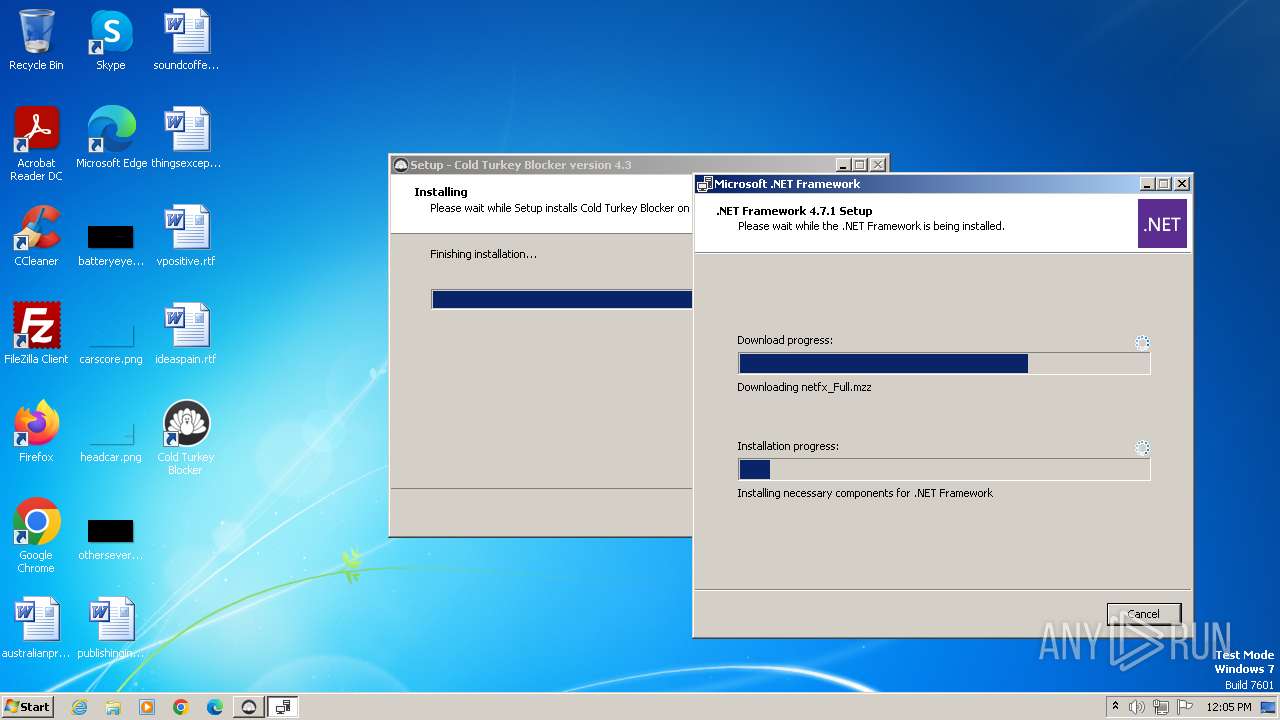Open the network tray icon
Image resolution: width=1280 pixels, height=720 pixels.
(x=1161, y=707)
